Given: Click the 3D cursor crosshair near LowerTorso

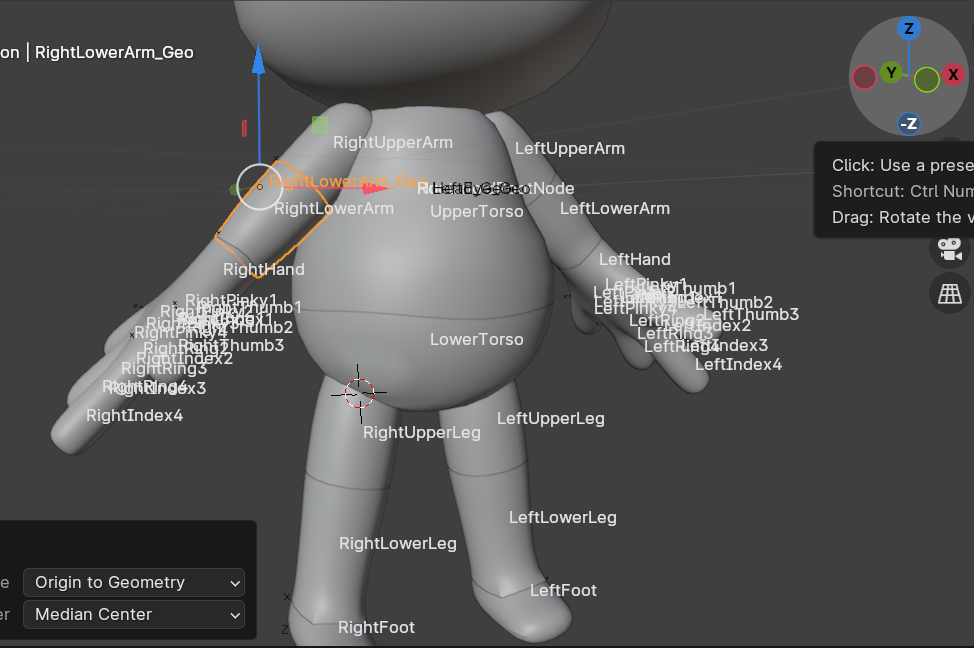Looking at the screenshot, I should coord(358,393).
